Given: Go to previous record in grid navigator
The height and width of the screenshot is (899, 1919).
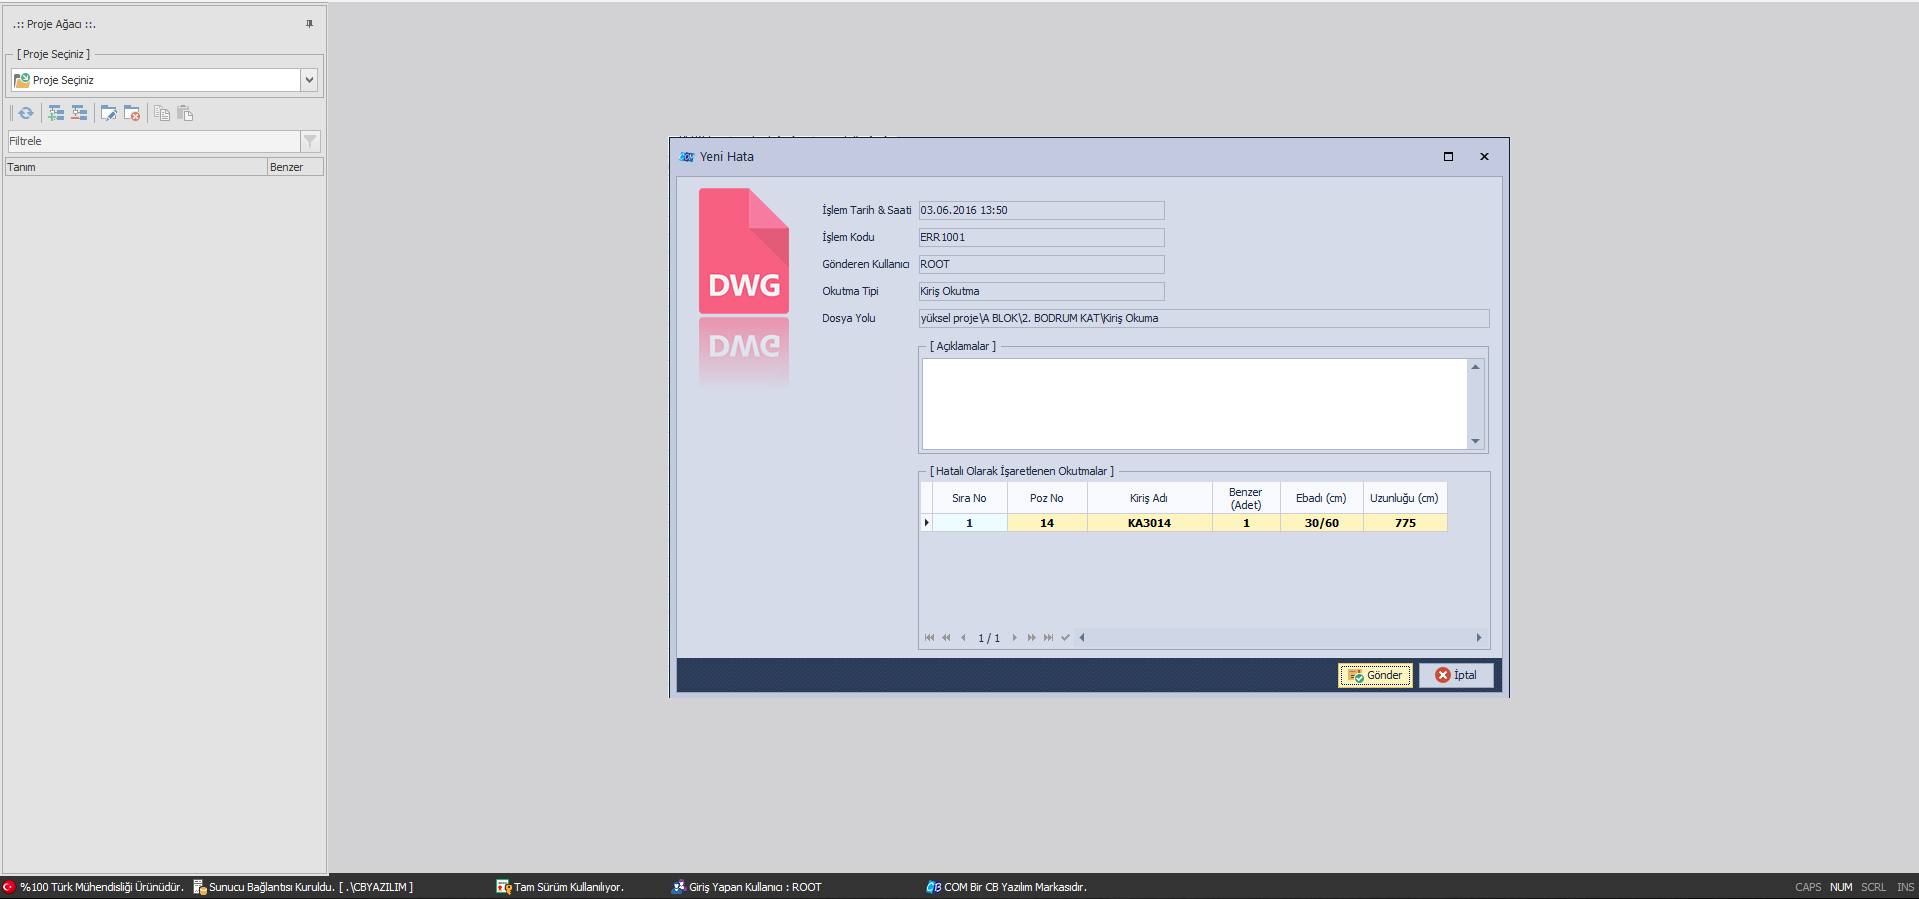Looking at the screenshot, I should 963,637.
